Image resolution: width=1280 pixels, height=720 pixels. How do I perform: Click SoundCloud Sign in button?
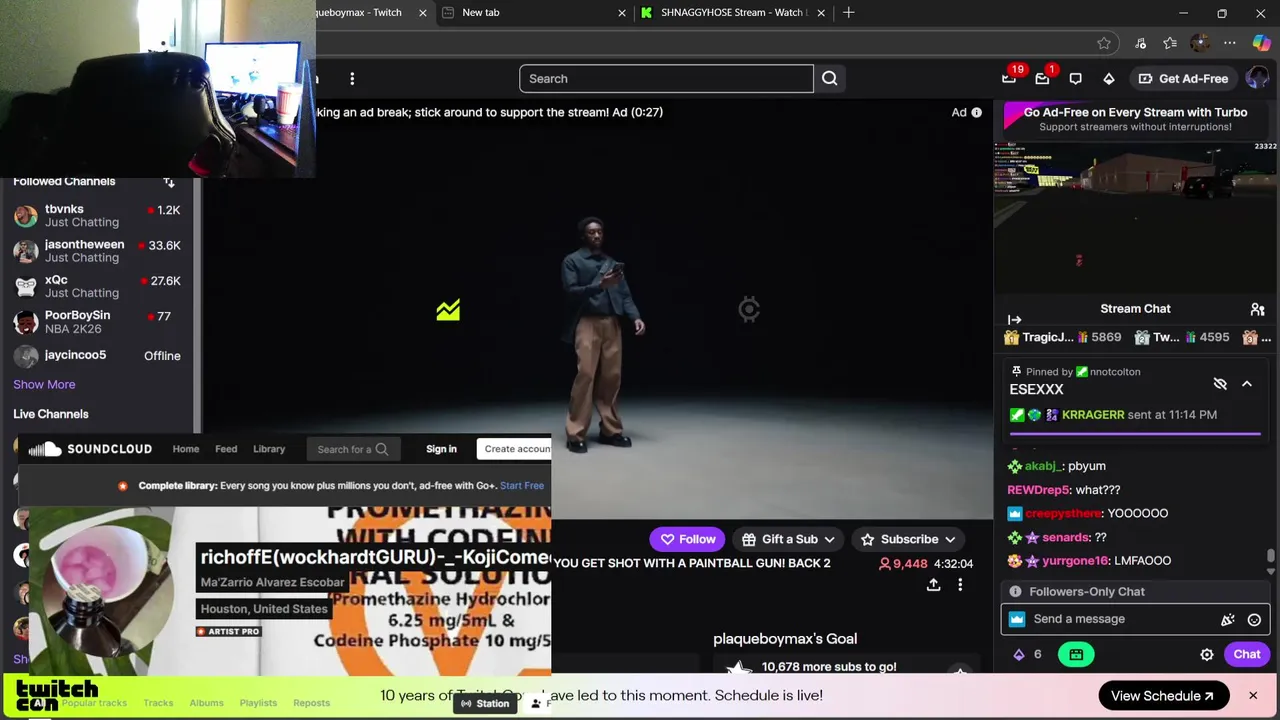click(441, 449)
